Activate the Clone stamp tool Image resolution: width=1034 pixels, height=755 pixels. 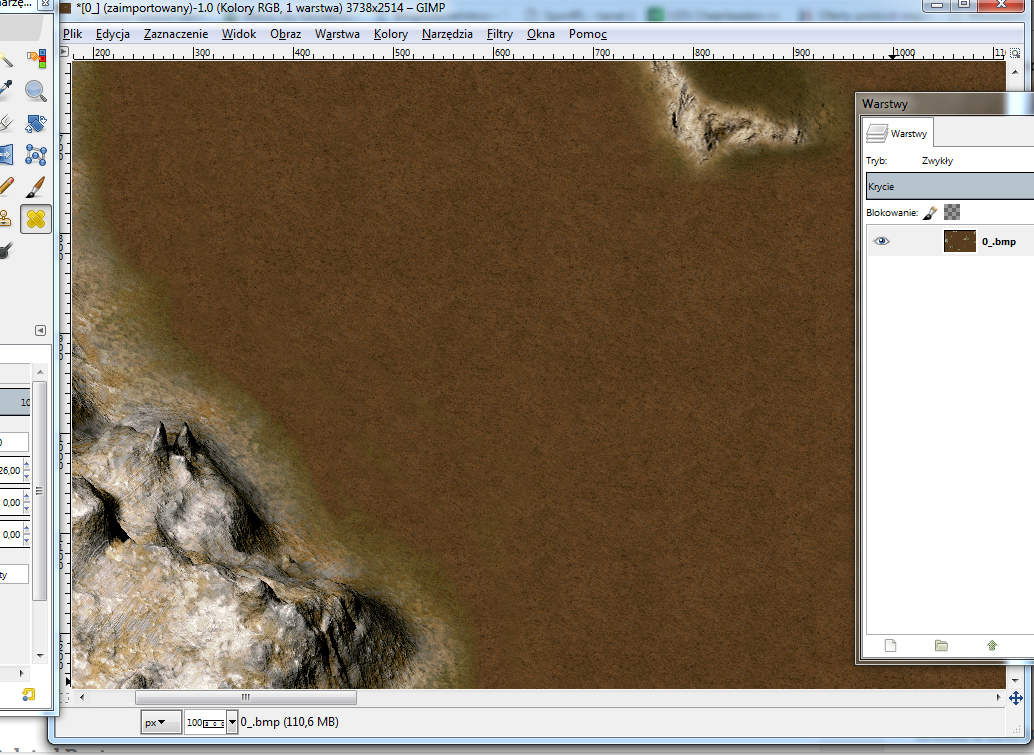point(5,219)
